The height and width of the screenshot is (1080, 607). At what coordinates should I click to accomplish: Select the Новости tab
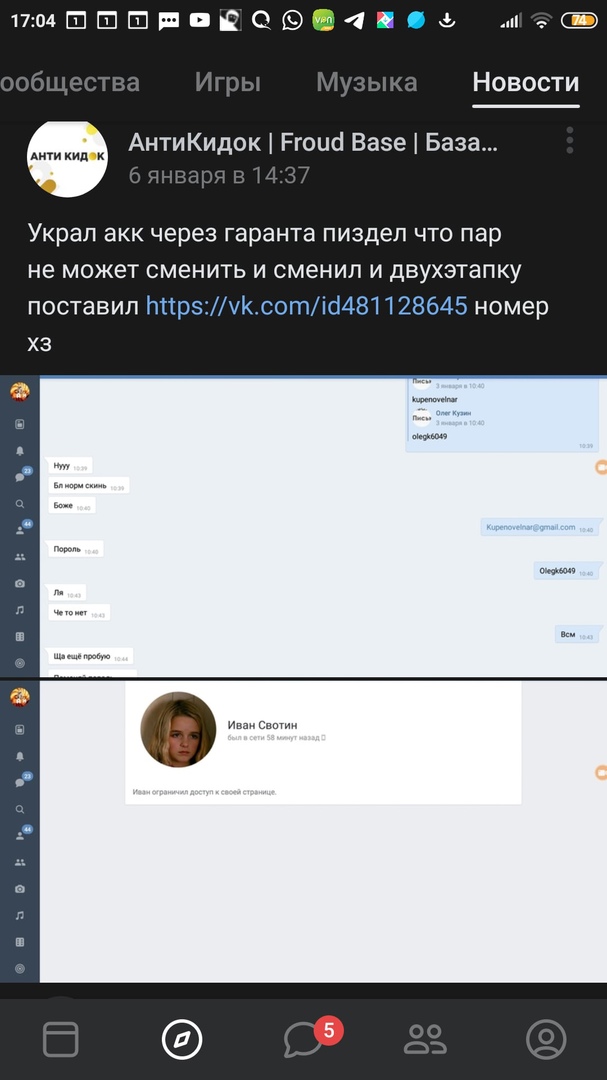tap(526, 83)
